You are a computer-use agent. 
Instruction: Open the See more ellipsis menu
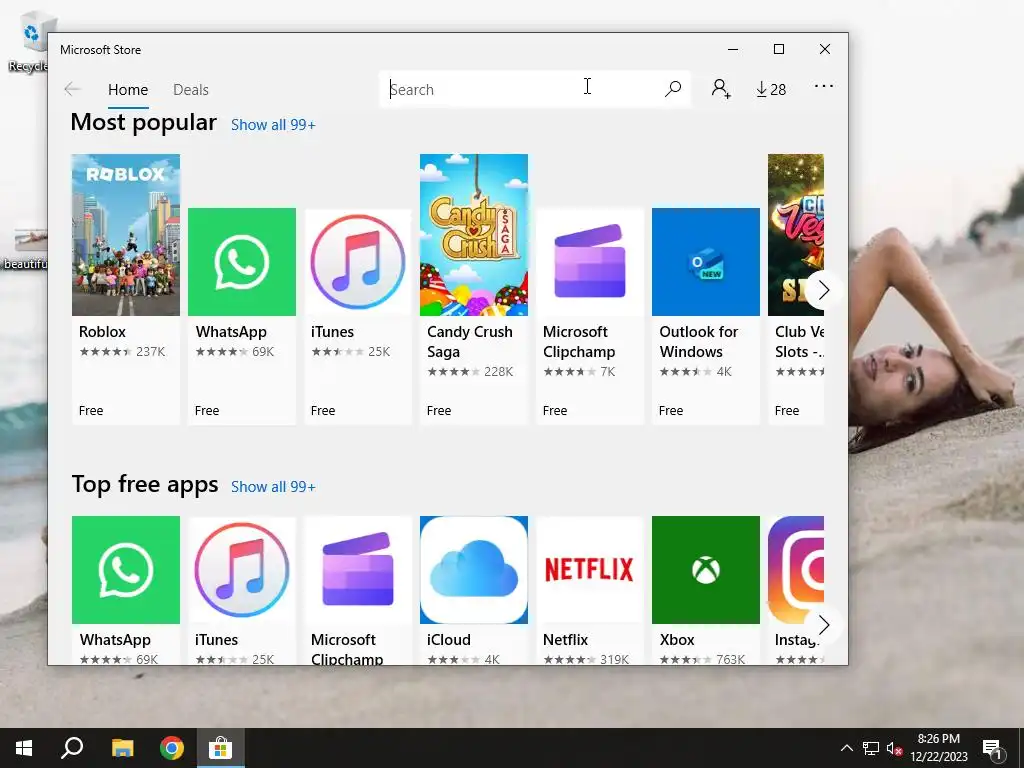click(824, 86)
